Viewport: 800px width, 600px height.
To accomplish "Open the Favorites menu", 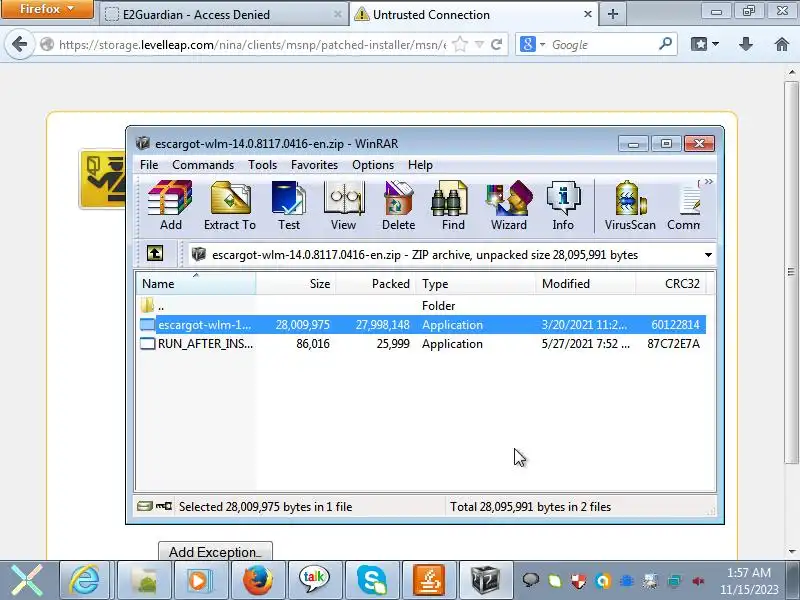I will click(x=314, y=165).
